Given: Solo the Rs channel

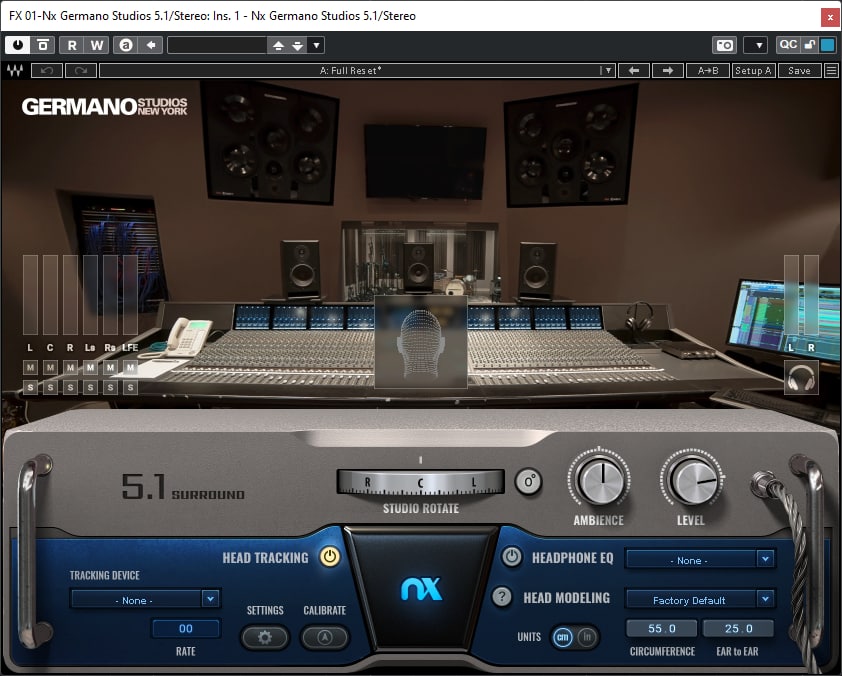Looking at the screenshot, I should pyautogui.click(x=110, y=387).
